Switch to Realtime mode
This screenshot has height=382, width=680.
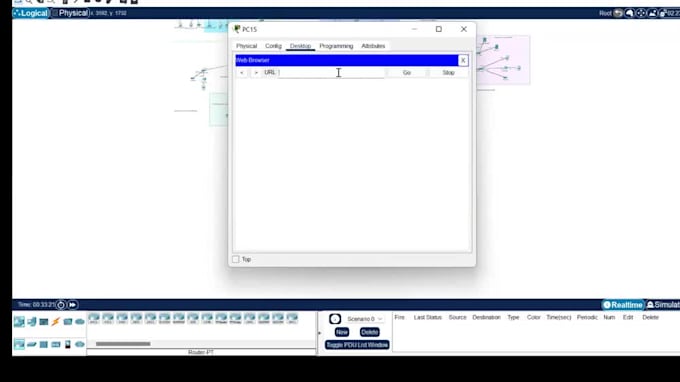pos(623,305)
